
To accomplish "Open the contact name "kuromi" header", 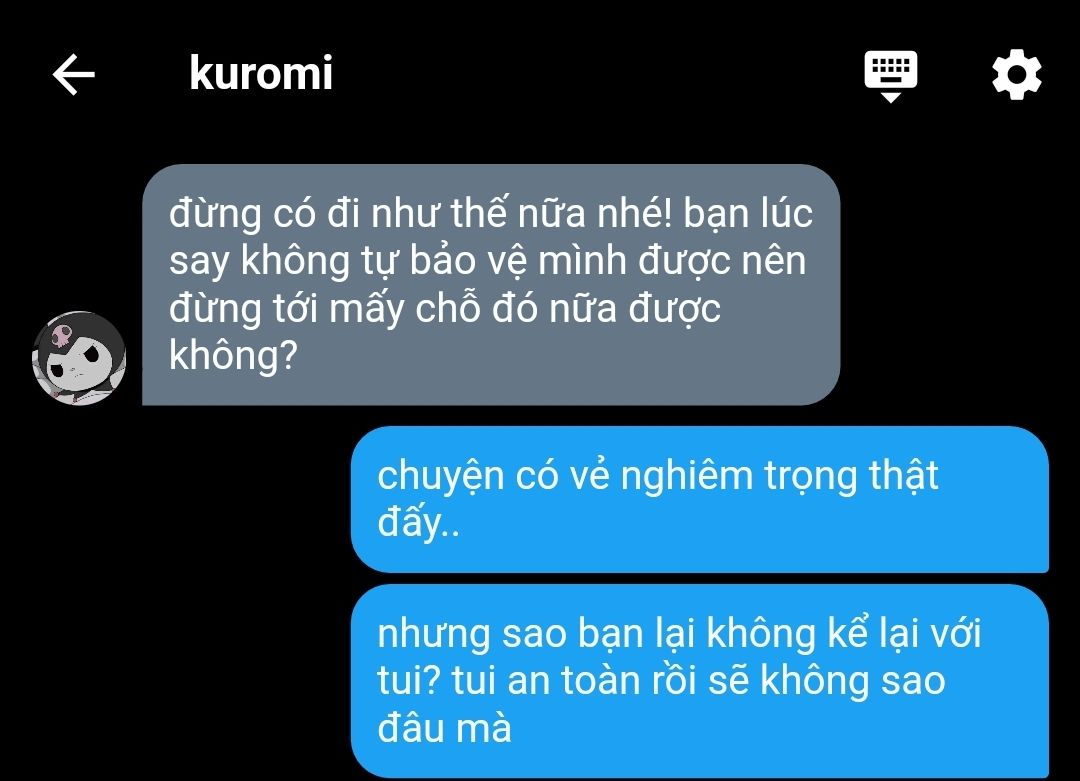I will (261, 73).
